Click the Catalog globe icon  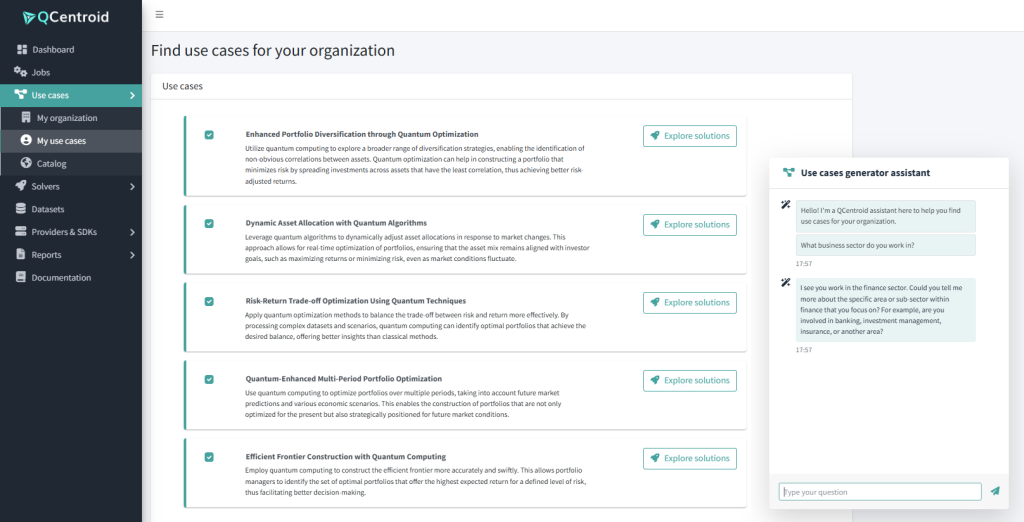coord(27,163)
